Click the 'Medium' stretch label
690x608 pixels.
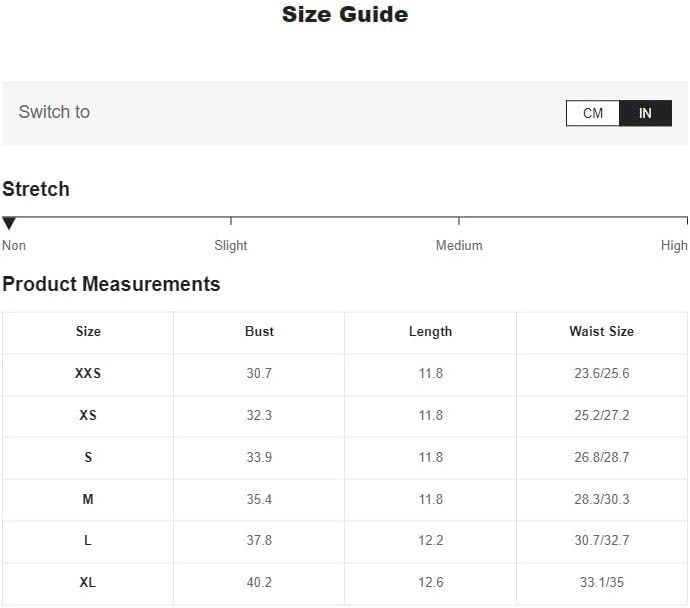click(x=459, y=245)
